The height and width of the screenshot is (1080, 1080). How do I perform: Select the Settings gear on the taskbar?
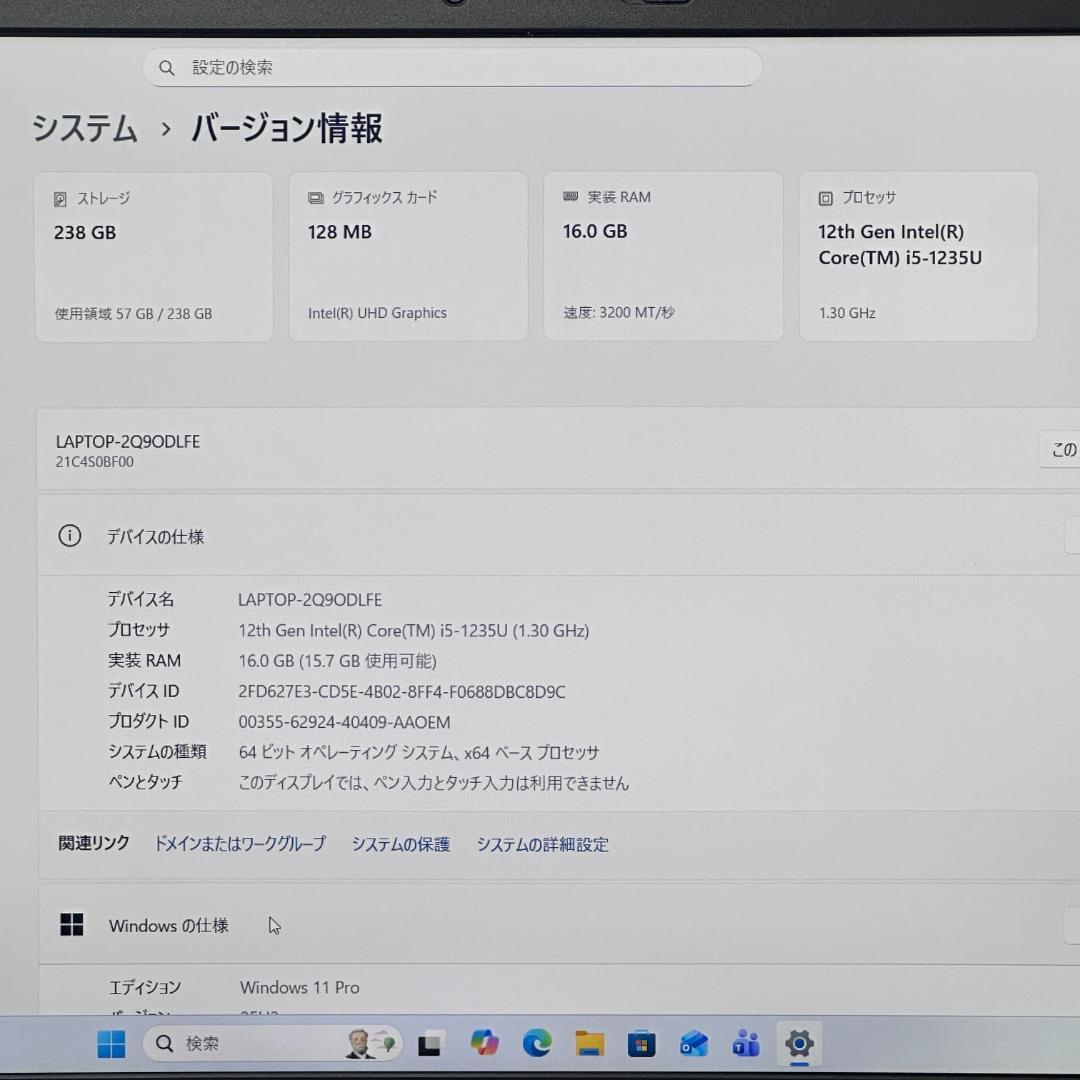(x=797, y=1043)
